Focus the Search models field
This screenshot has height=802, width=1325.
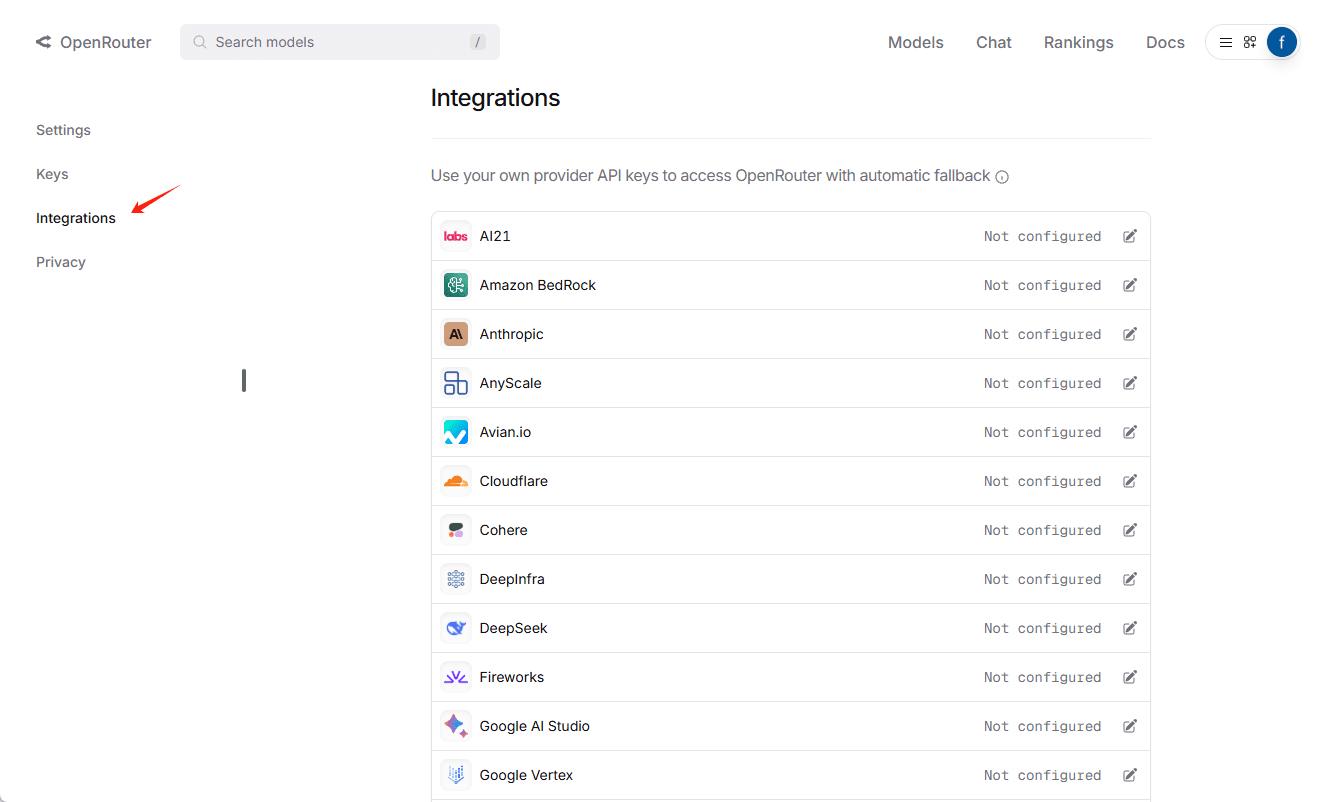tap(339, 42)
